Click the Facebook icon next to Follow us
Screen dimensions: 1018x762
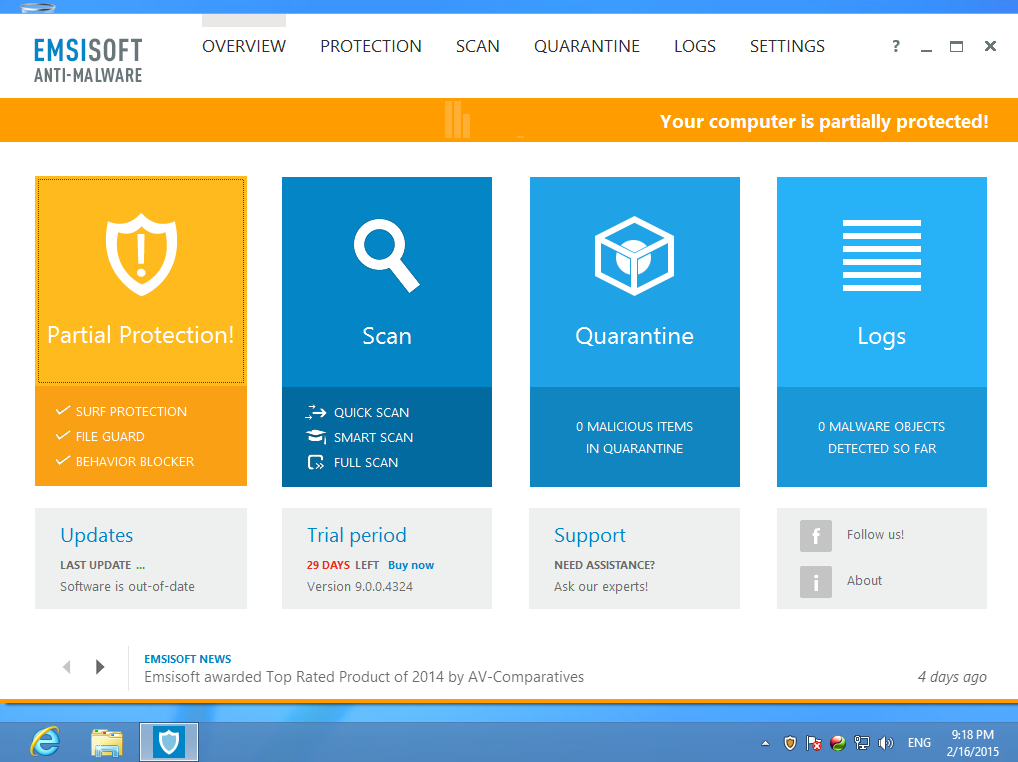click(x=815, y=535)
